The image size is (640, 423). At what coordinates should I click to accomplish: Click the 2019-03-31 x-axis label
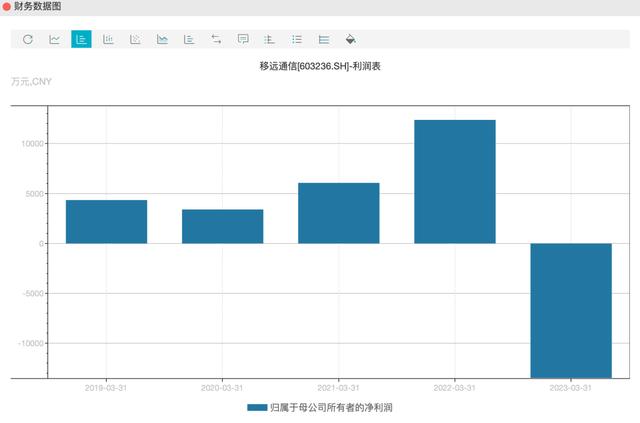pyautogui.click(x=106, y=388)
